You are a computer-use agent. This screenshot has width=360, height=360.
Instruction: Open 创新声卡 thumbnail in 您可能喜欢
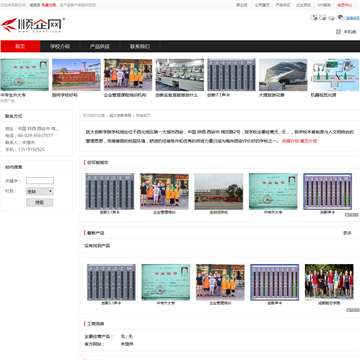coord(328,191)
